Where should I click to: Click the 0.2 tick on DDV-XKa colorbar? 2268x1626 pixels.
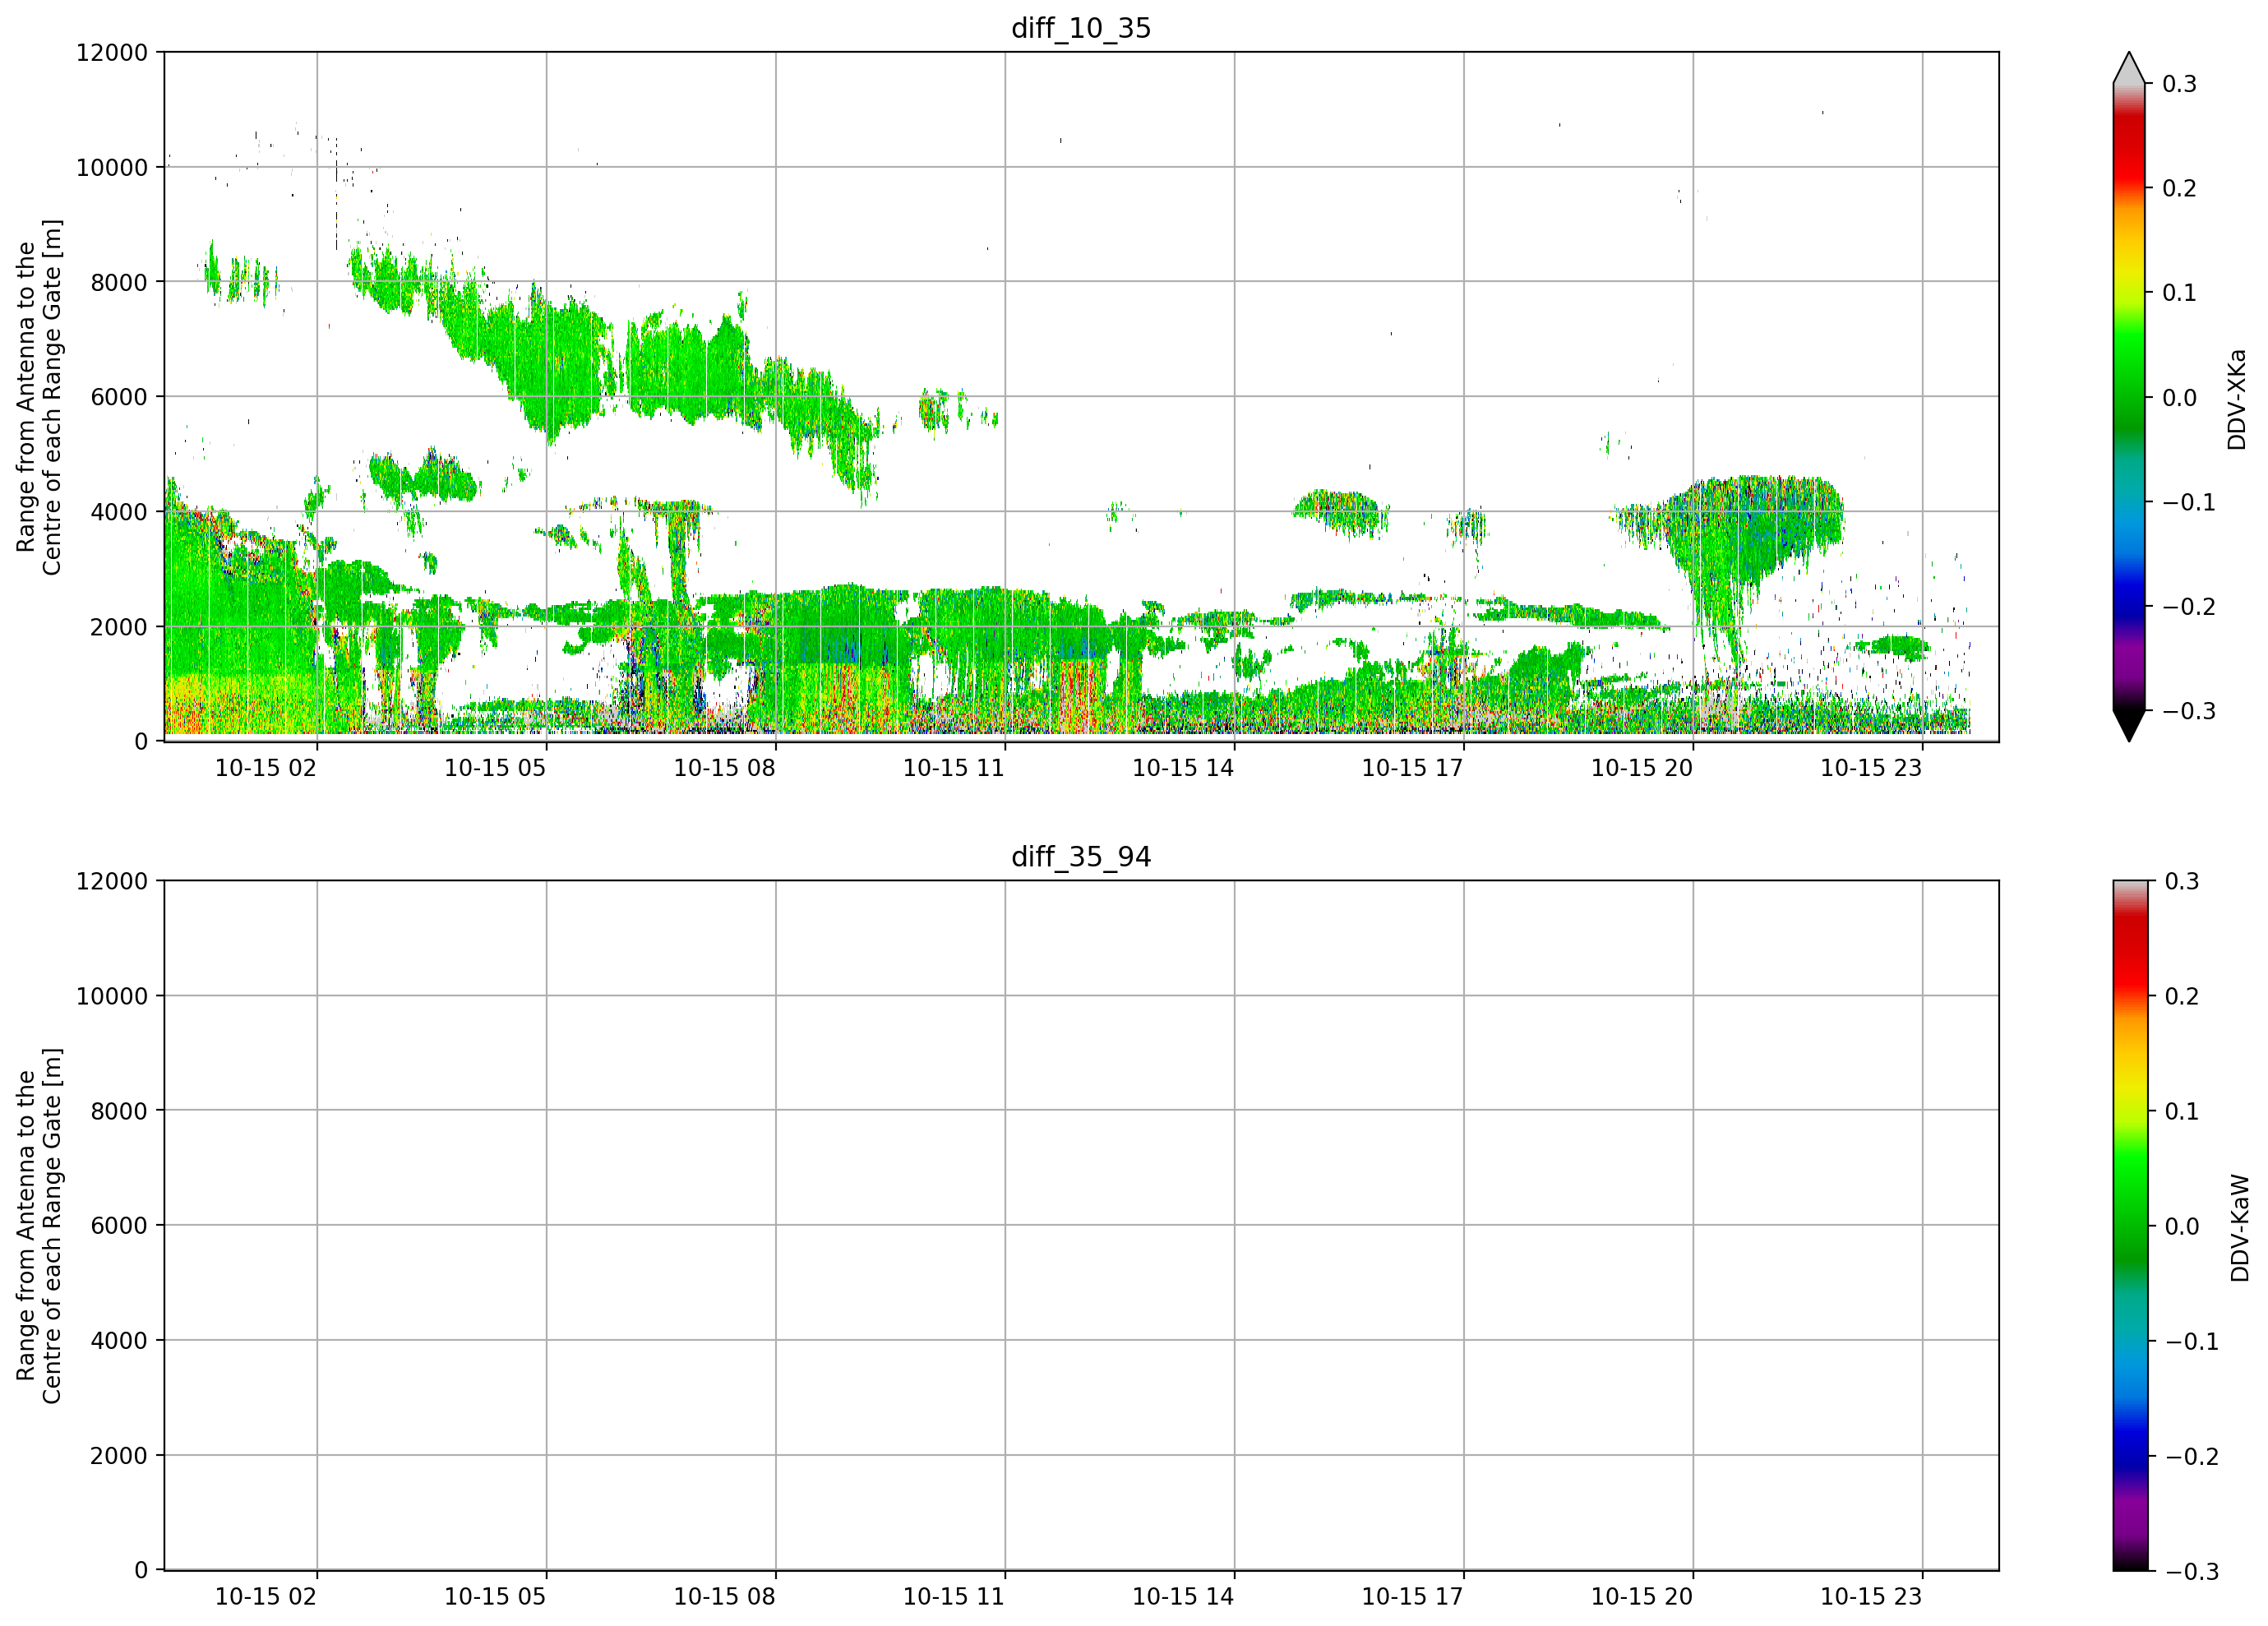tap(2179, 188)
